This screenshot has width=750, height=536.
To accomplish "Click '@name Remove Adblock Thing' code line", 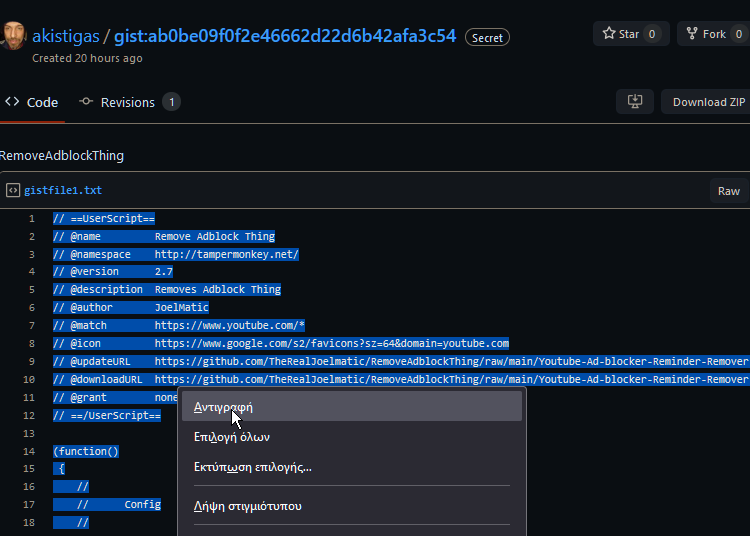I will 164,236.
